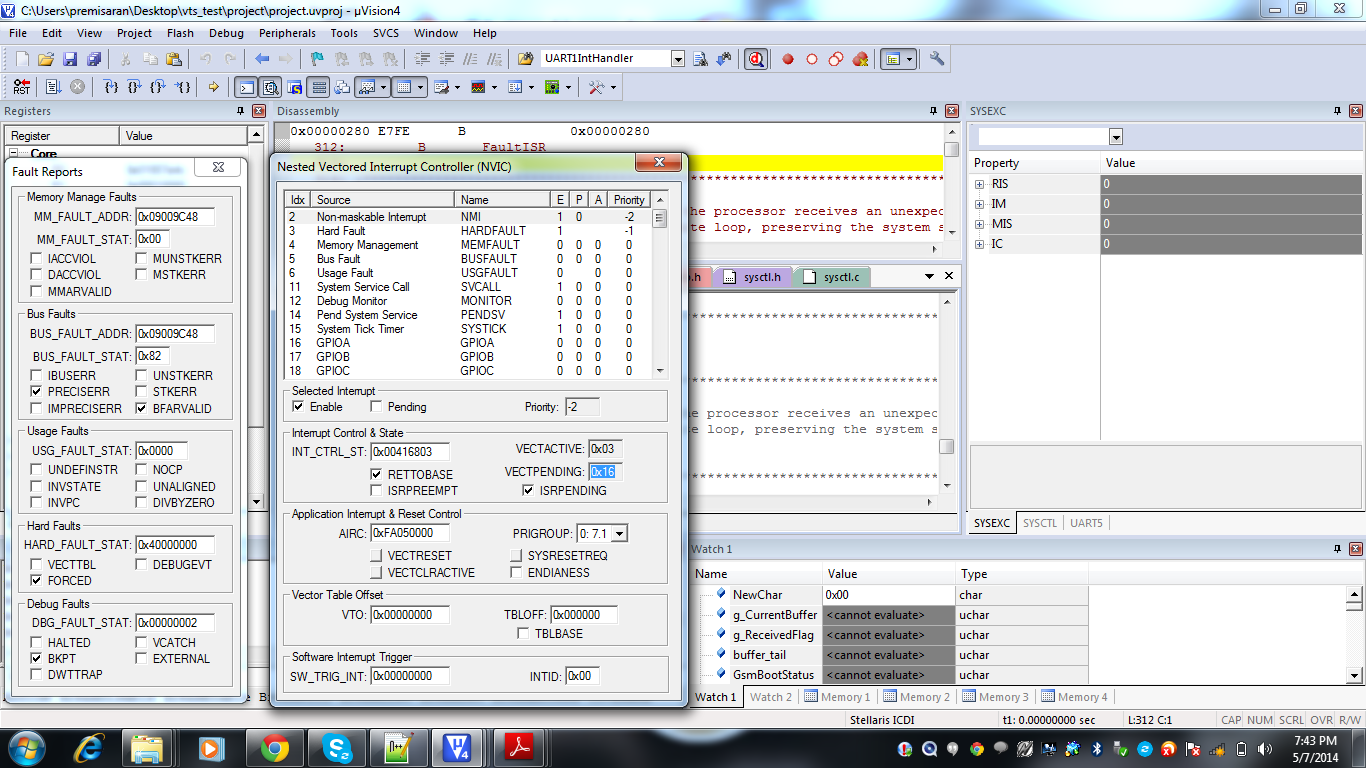Click the VTO input field
1366x768 pixels.
[x=410, y=615]
